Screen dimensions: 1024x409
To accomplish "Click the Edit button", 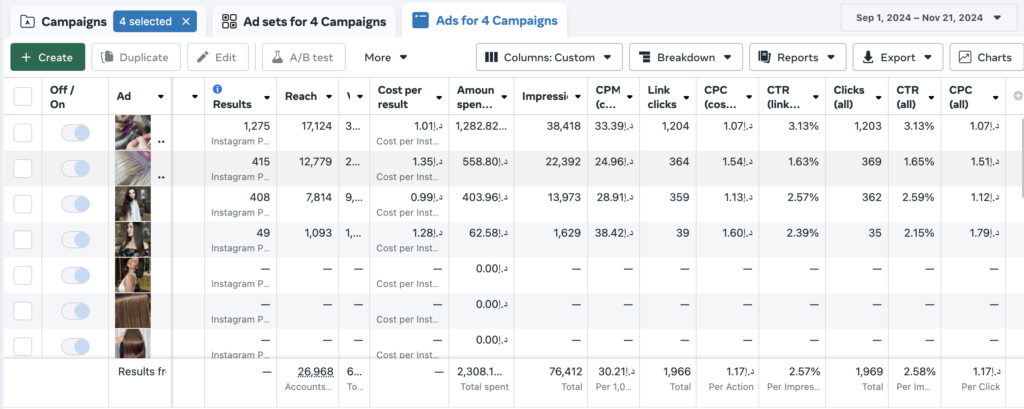I will 217,57.
